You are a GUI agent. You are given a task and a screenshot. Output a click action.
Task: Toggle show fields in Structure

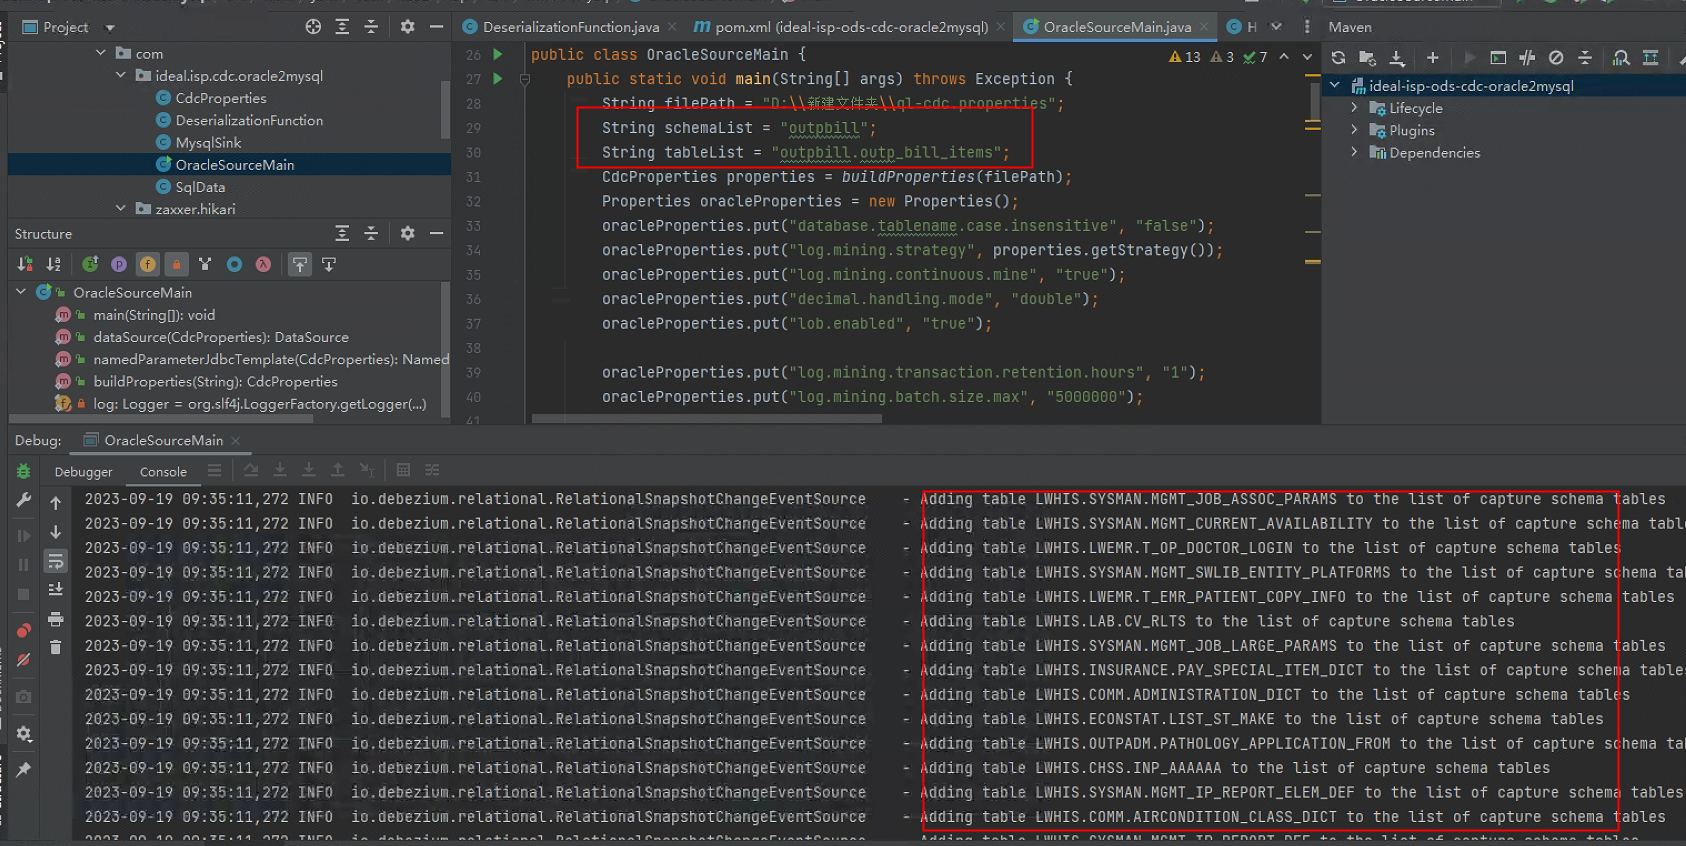pos(148,264)
